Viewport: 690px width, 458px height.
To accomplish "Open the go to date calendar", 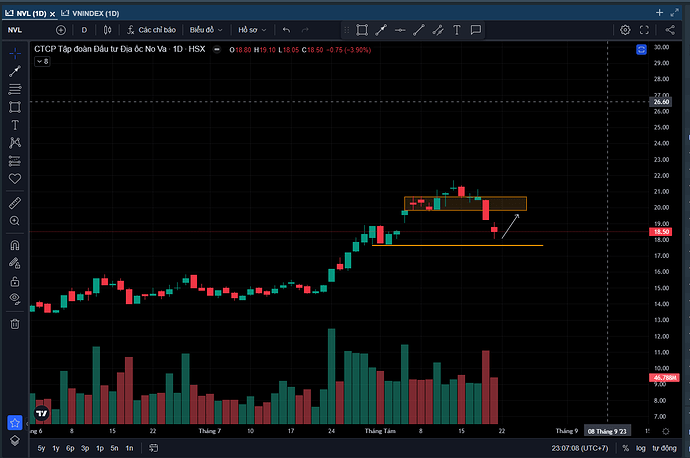I will 154,448.
